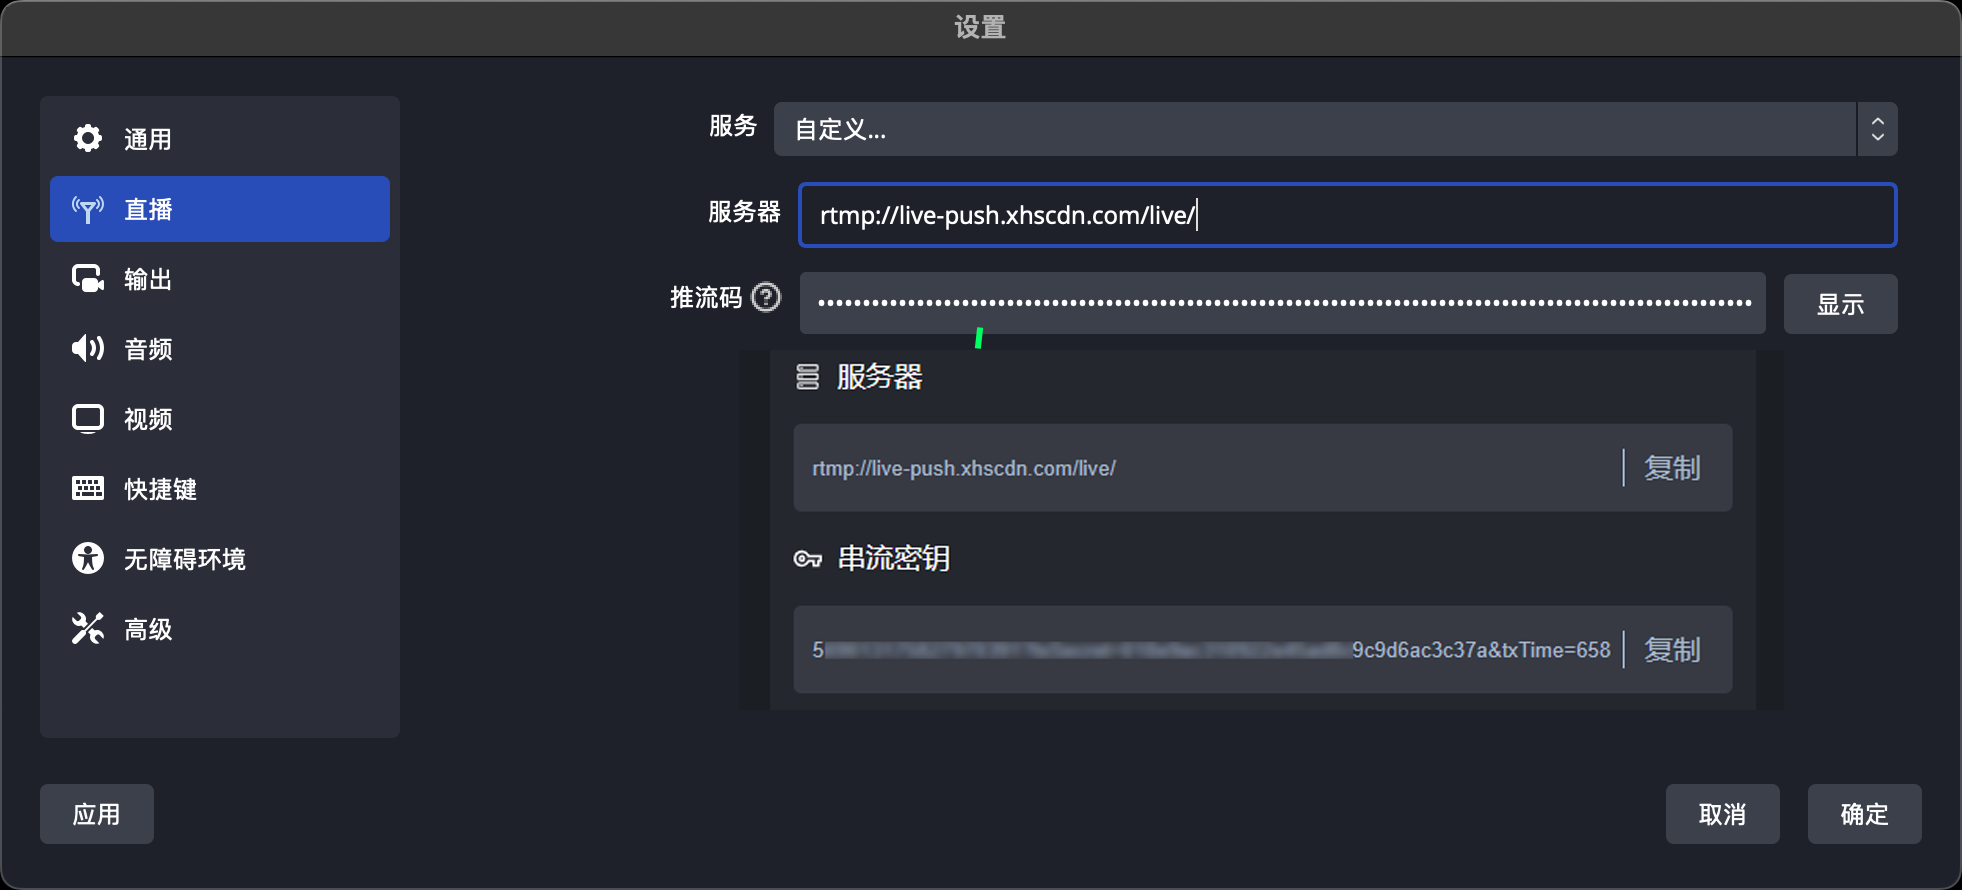Click the Output settings icon
The height and width of the screenshot is (890, 1962).
point(88,279)
